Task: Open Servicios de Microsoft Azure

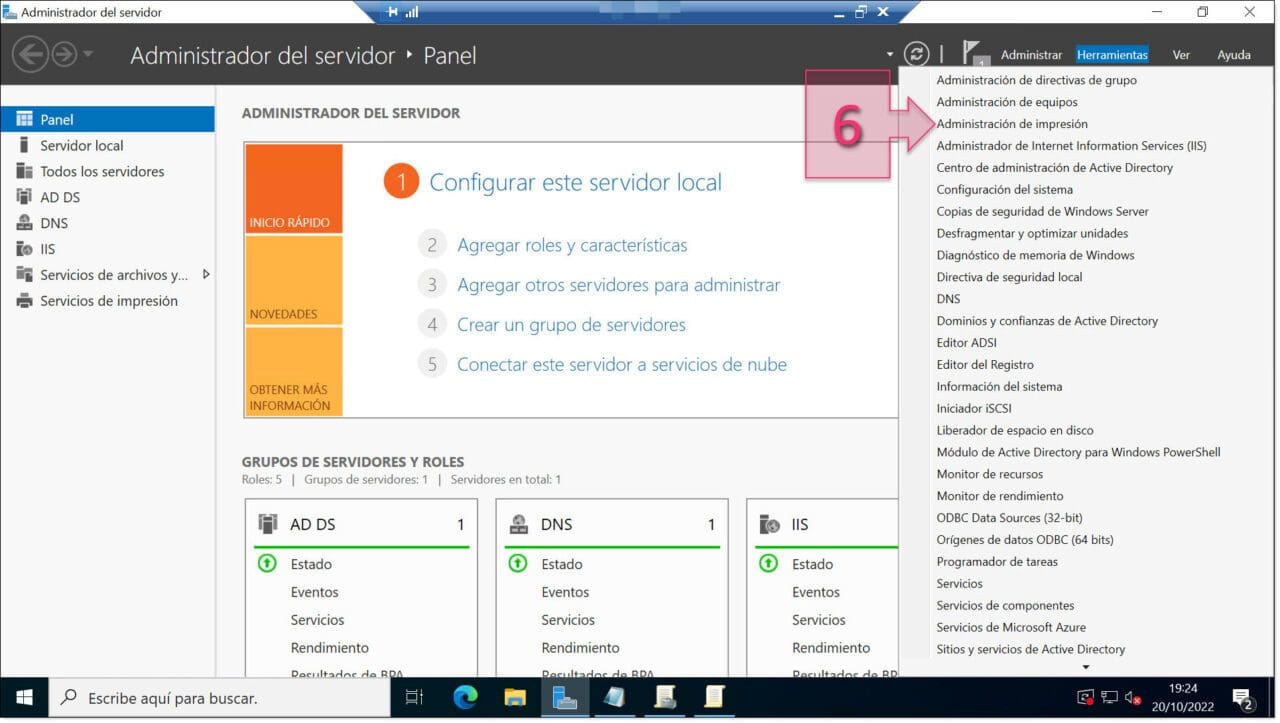Action: click(1010, 628)
